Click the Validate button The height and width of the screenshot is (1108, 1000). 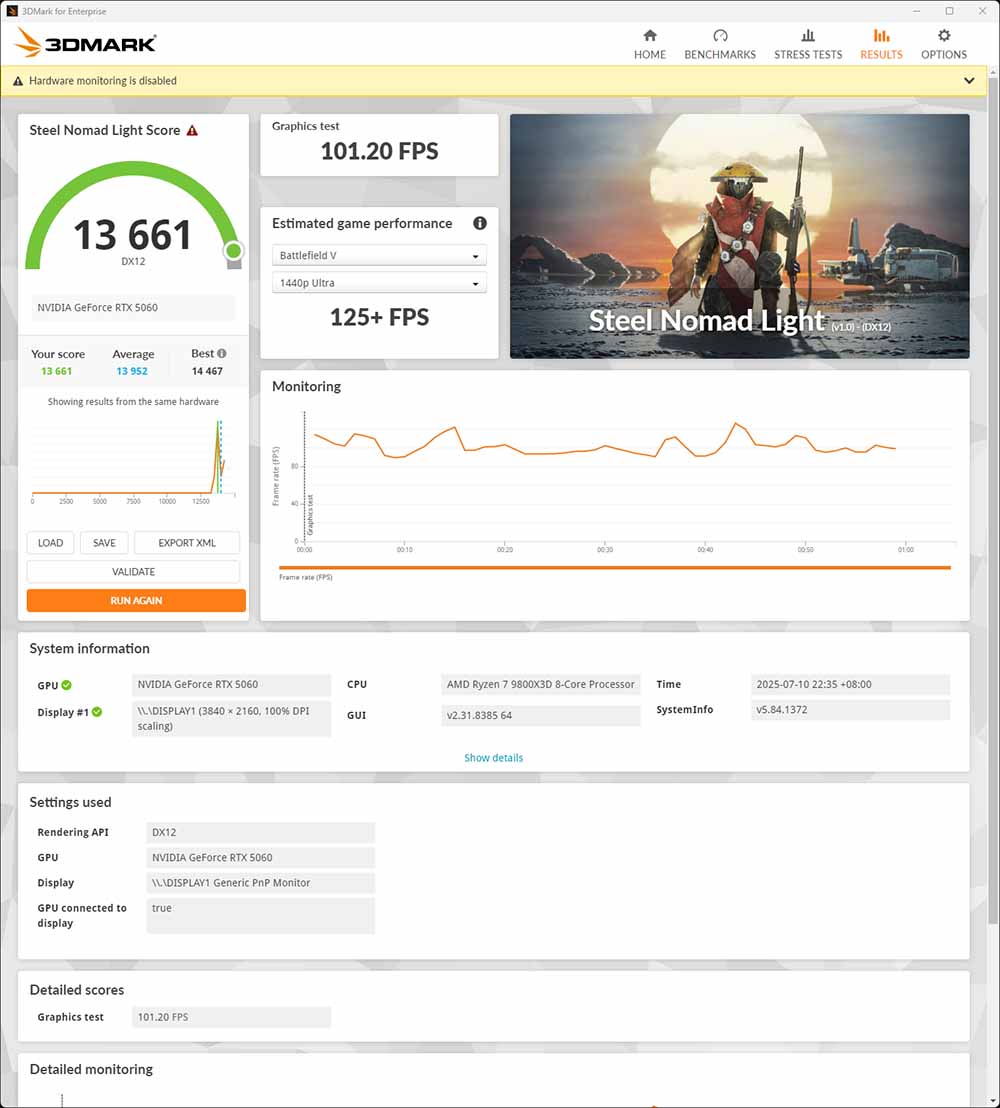133,572
